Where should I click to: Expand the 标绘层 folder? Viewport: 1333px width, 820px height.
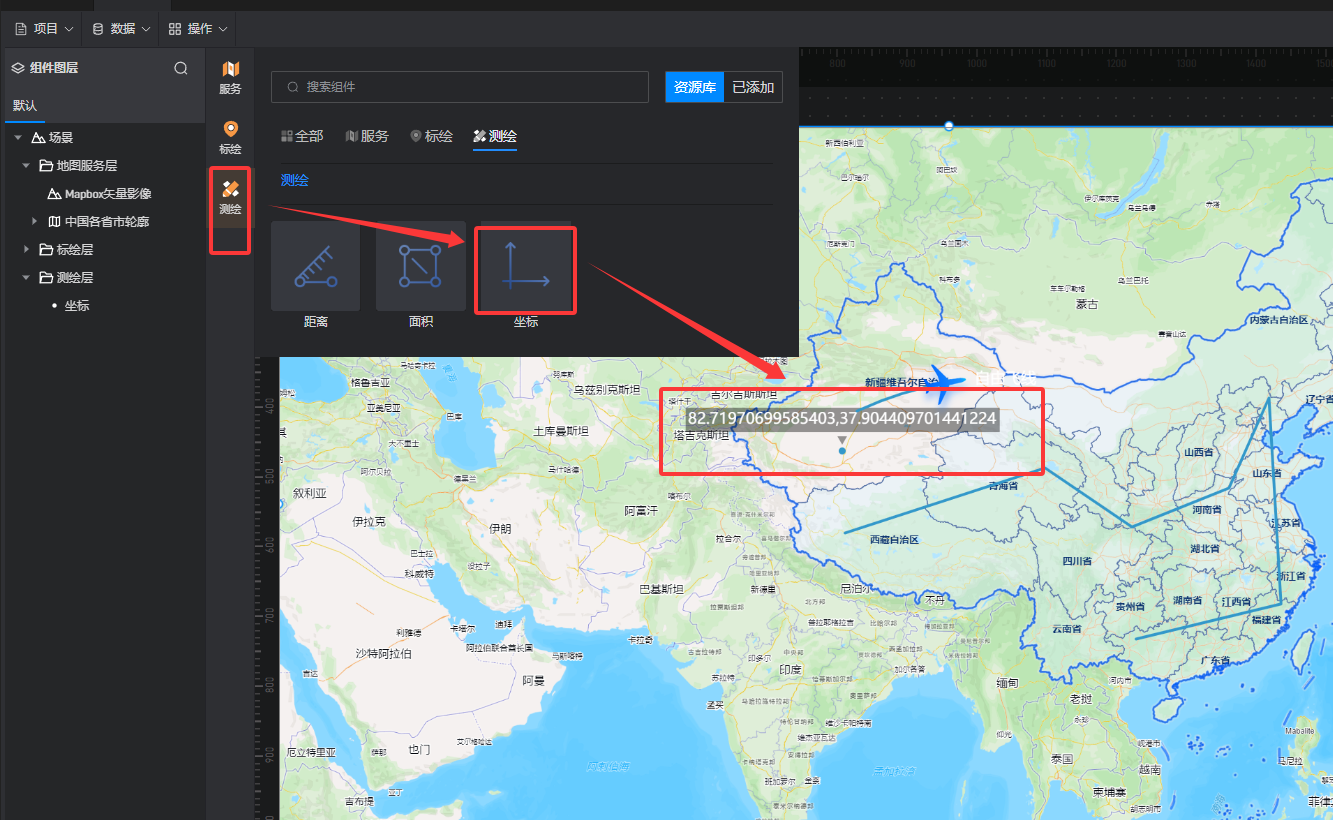click(x=26, y=249)
